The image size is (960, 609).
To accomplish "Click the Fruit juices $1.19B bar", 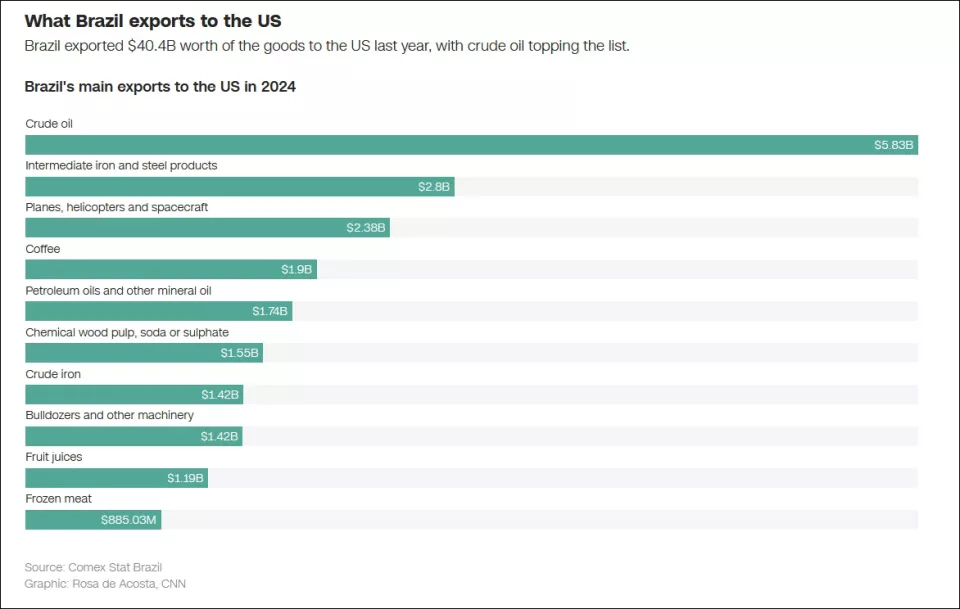I will (x=116, y=478).
